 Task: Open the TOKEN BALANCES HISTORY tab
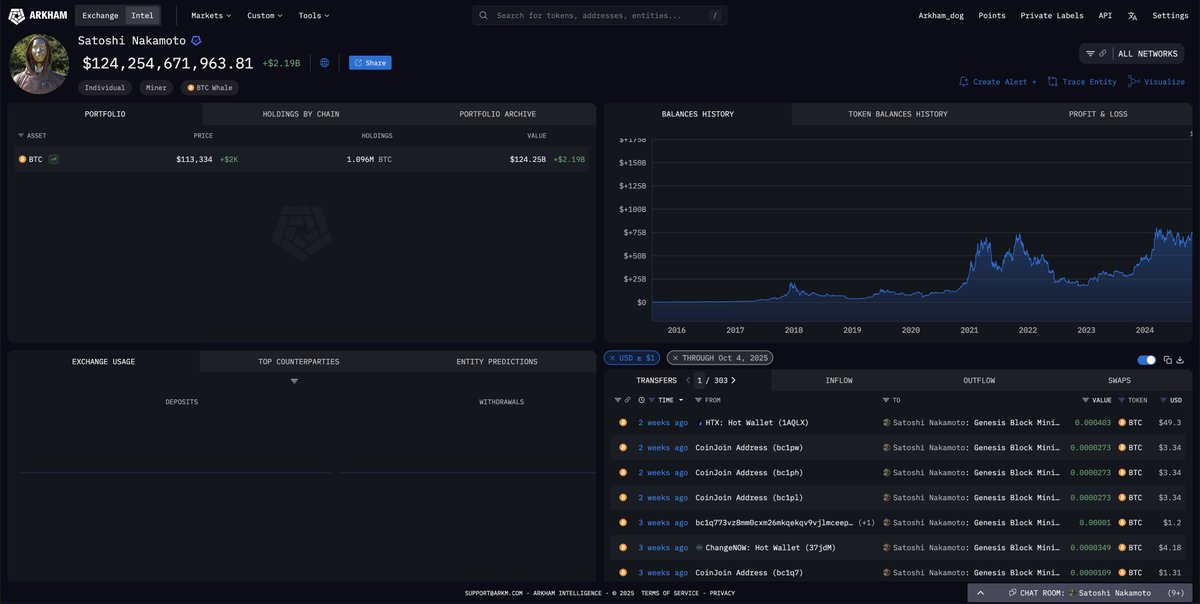click(x=898, y=114)
